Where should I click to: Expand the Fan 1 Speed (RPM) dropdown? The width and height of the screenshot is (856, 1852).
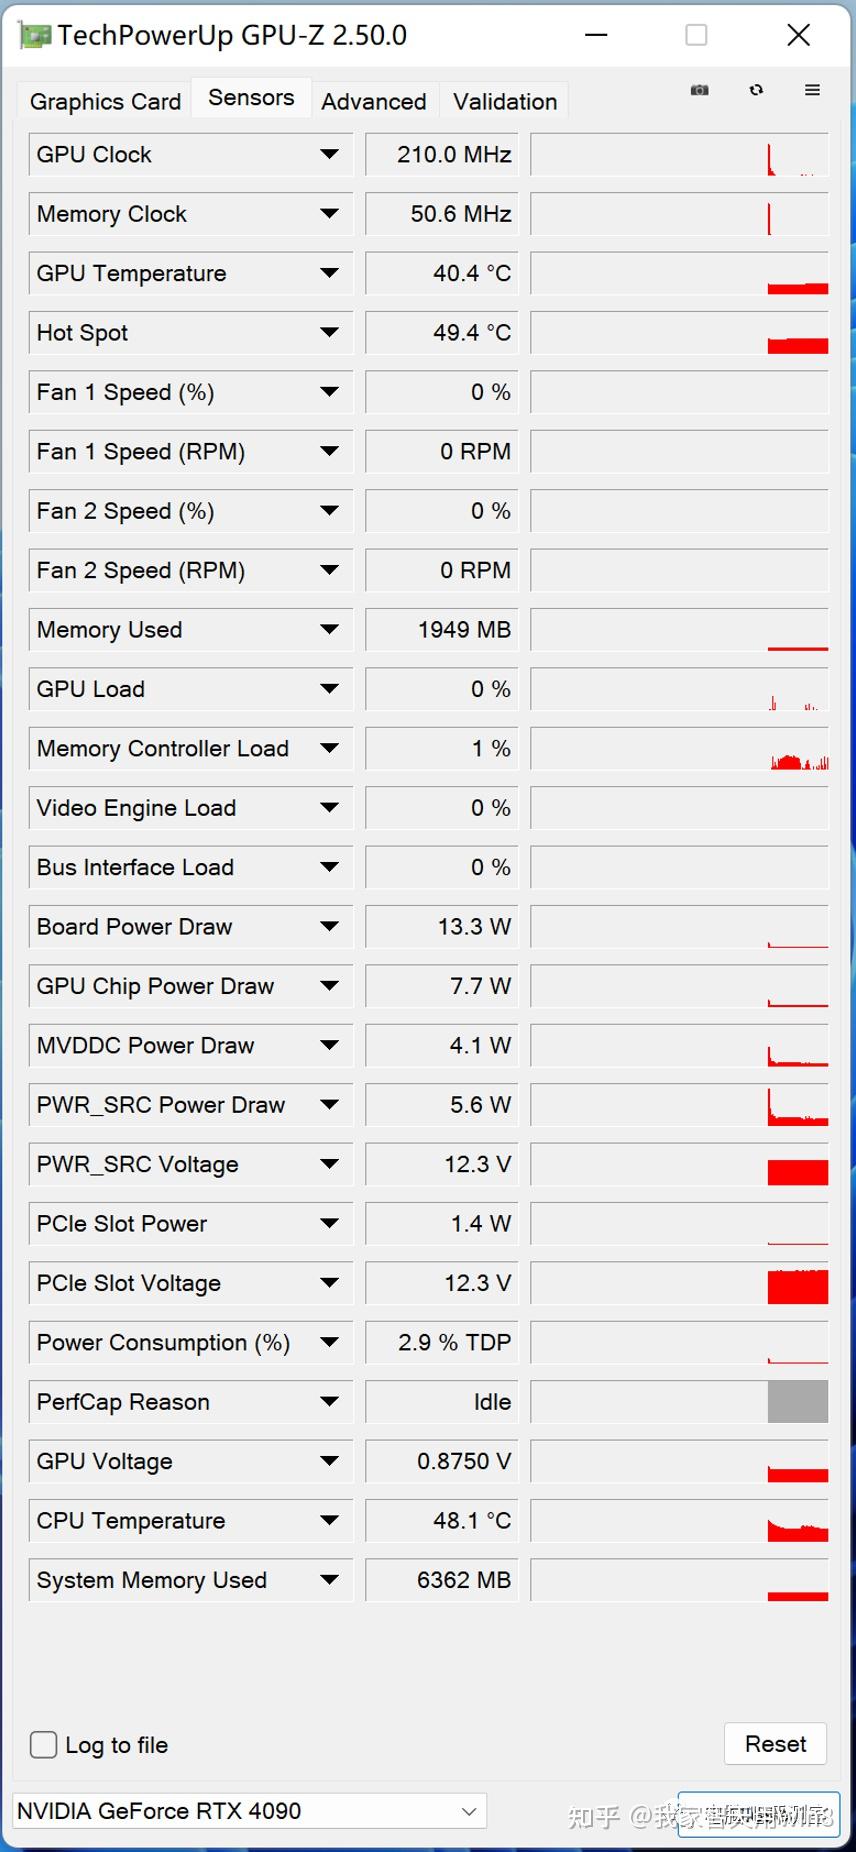pos(330,451)
